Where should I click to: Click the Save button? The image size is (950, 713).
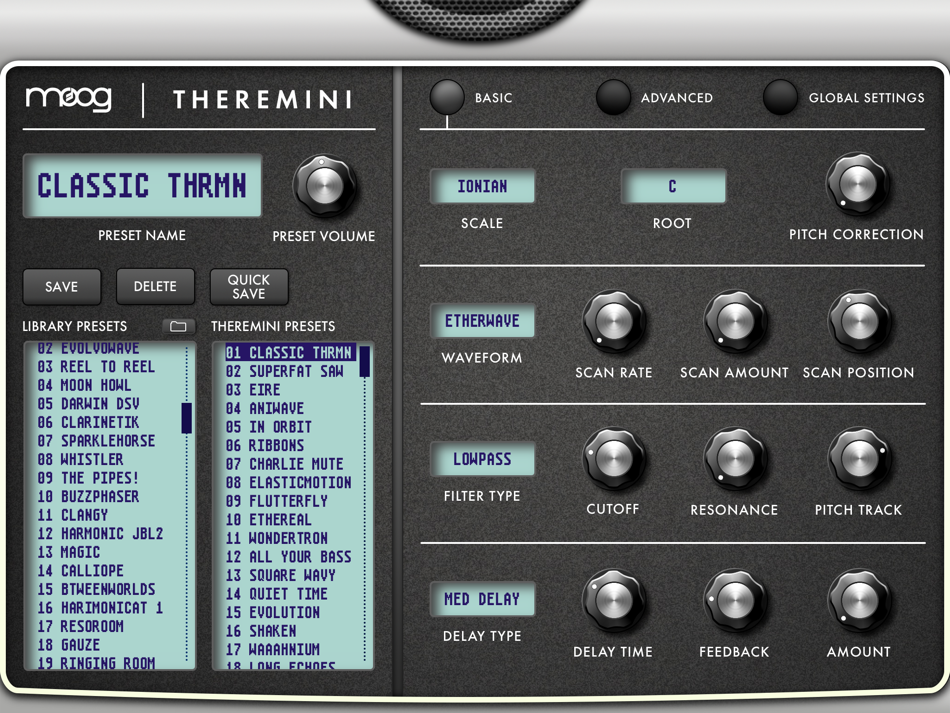(62, 287)
